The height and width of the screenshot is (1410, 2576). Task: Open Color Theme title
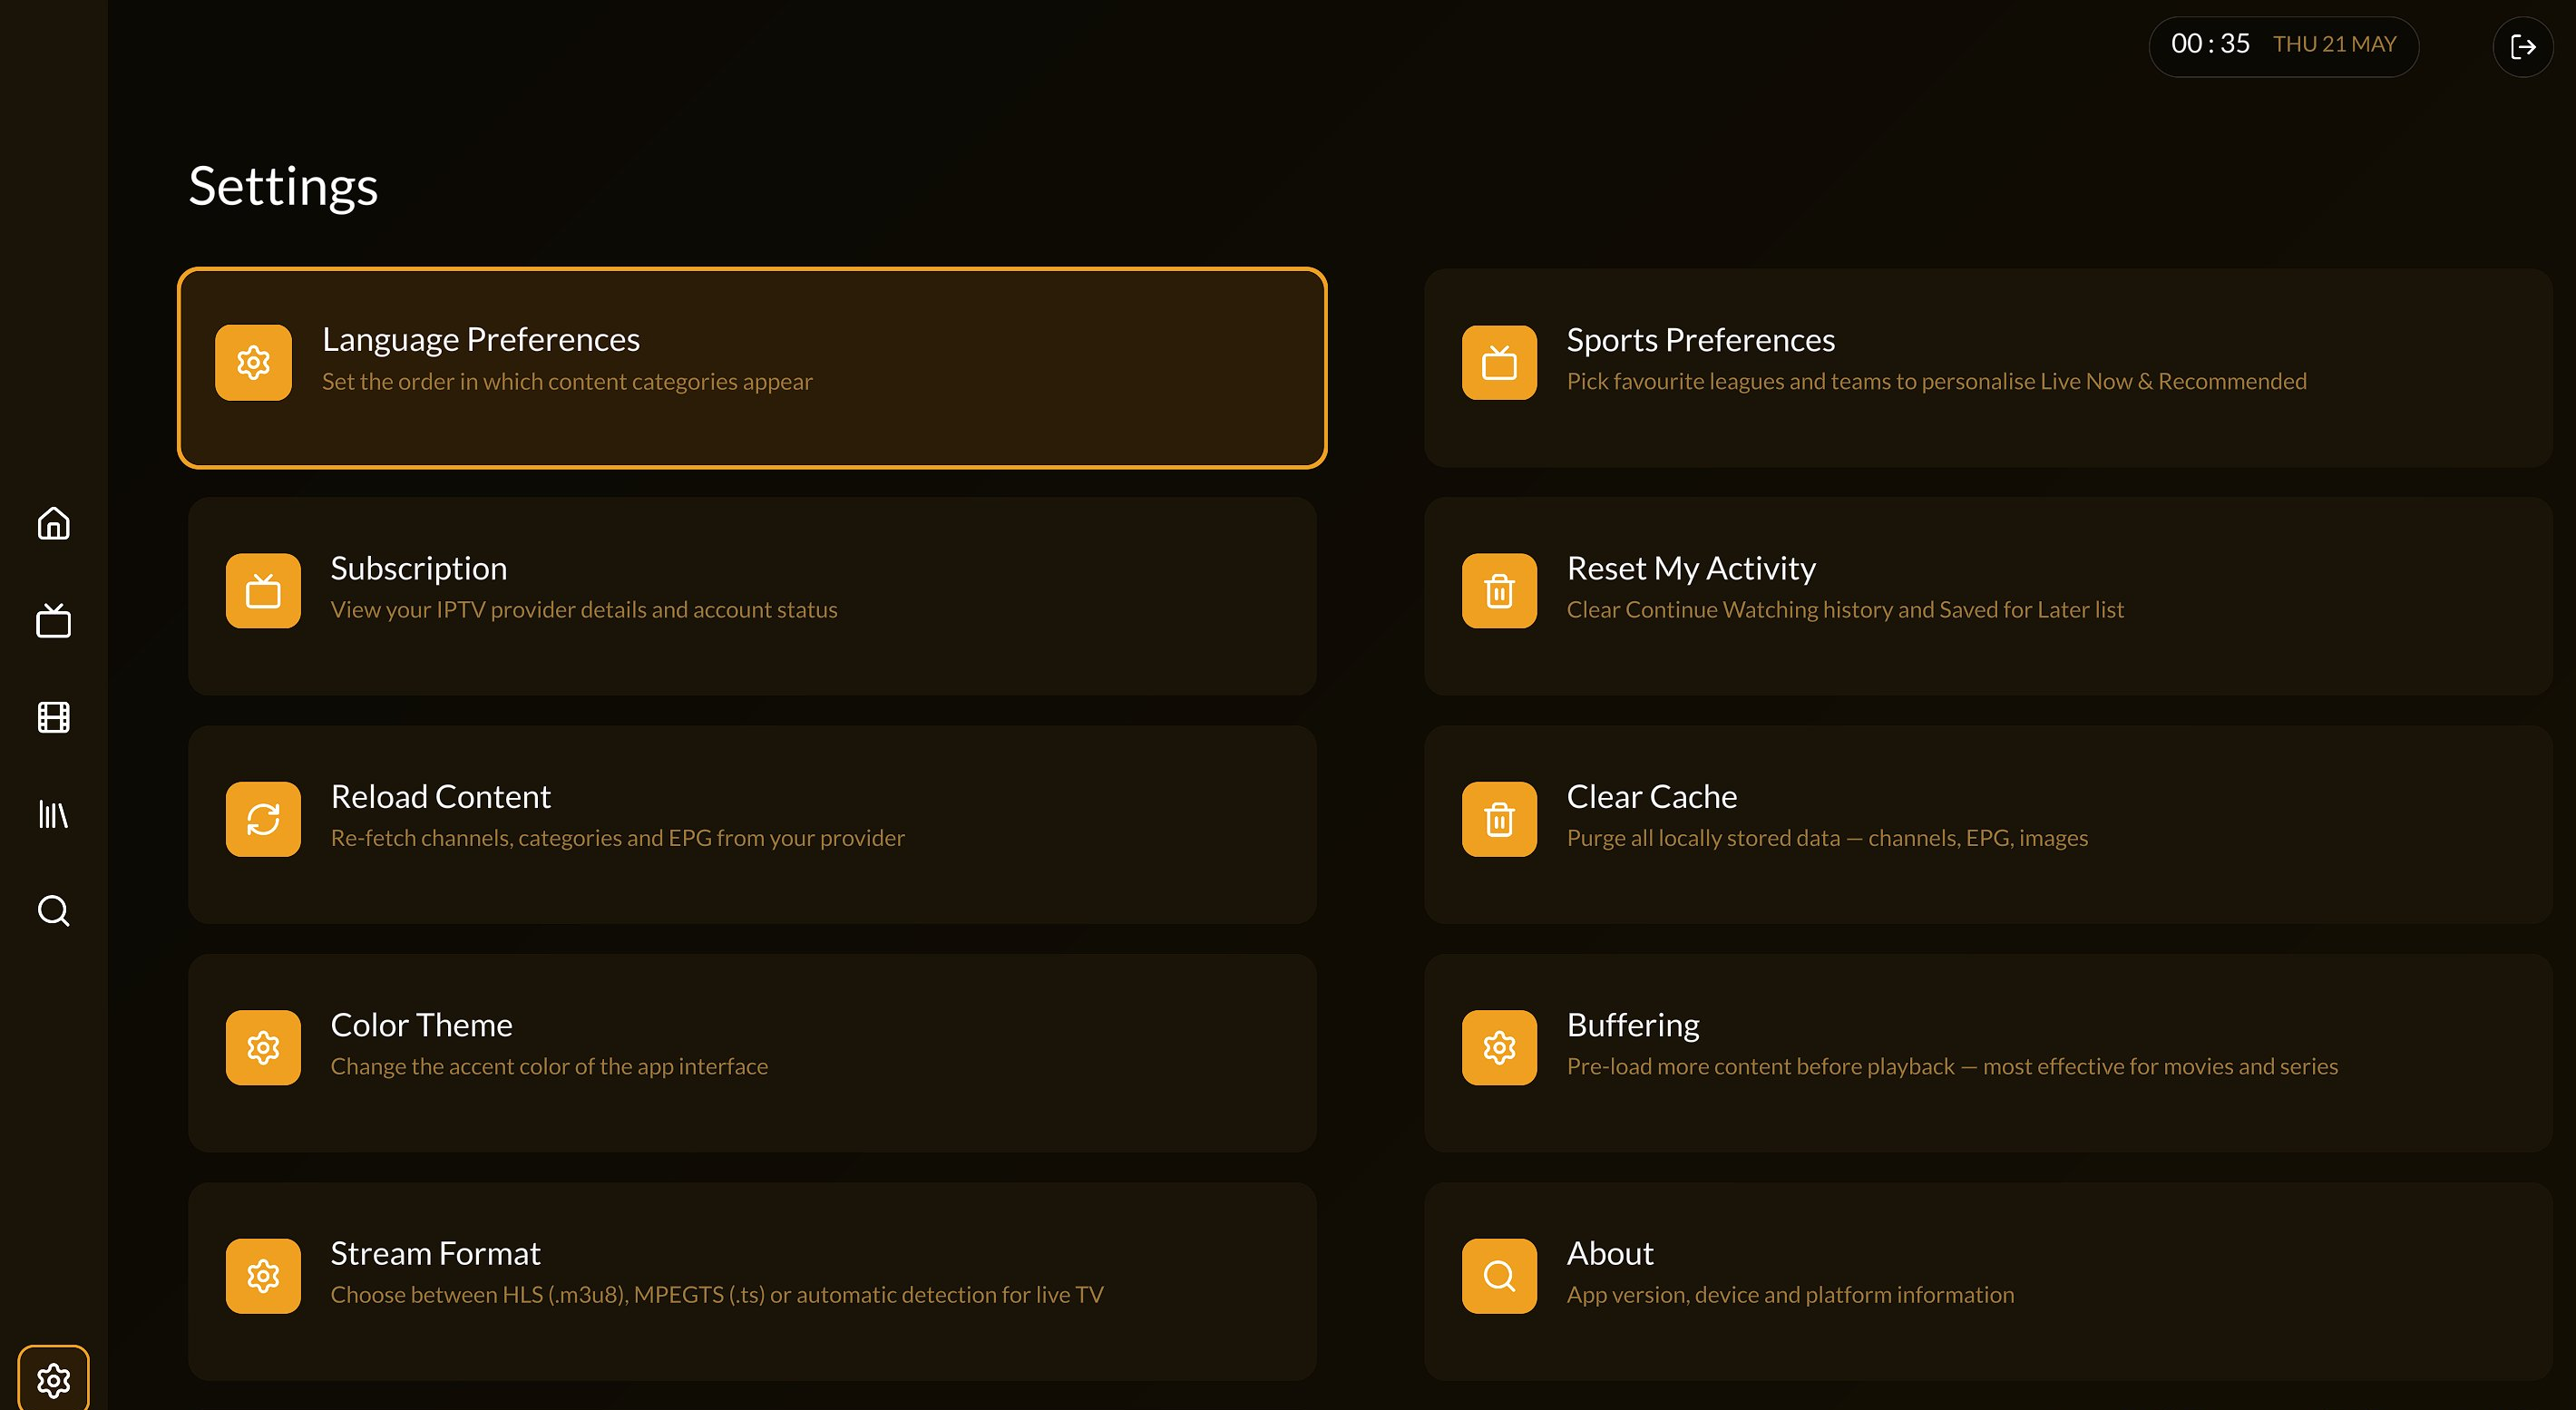[422, 1025]
